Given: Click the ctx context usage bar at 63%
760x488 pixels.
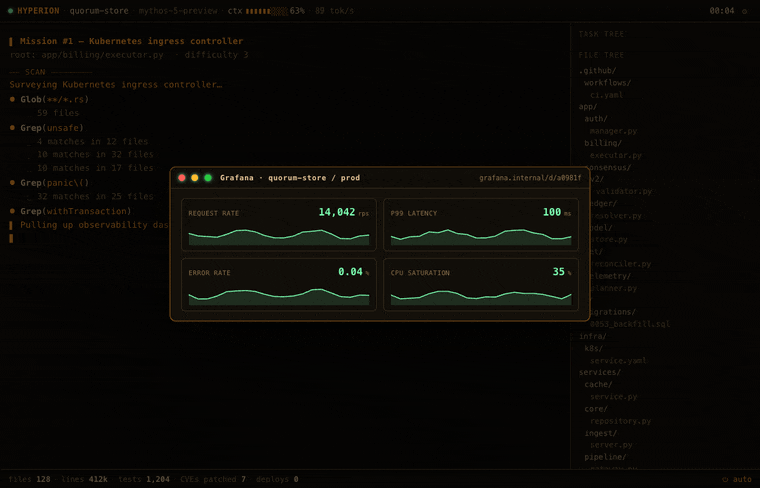Looking at the screenshot, I should [x=267, y=11].
